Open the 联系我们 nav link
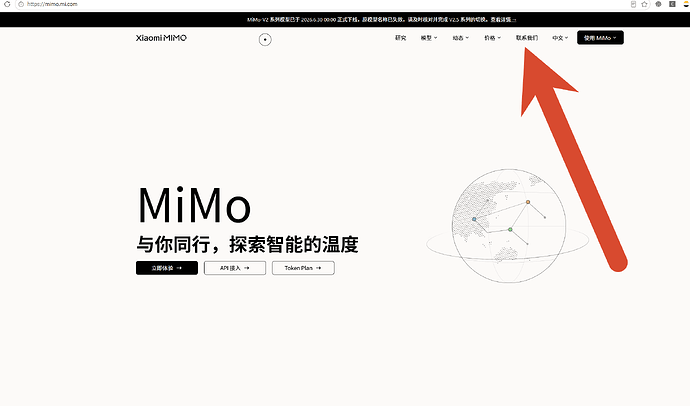This screenshot has height=406, width=690. [527, 38]
